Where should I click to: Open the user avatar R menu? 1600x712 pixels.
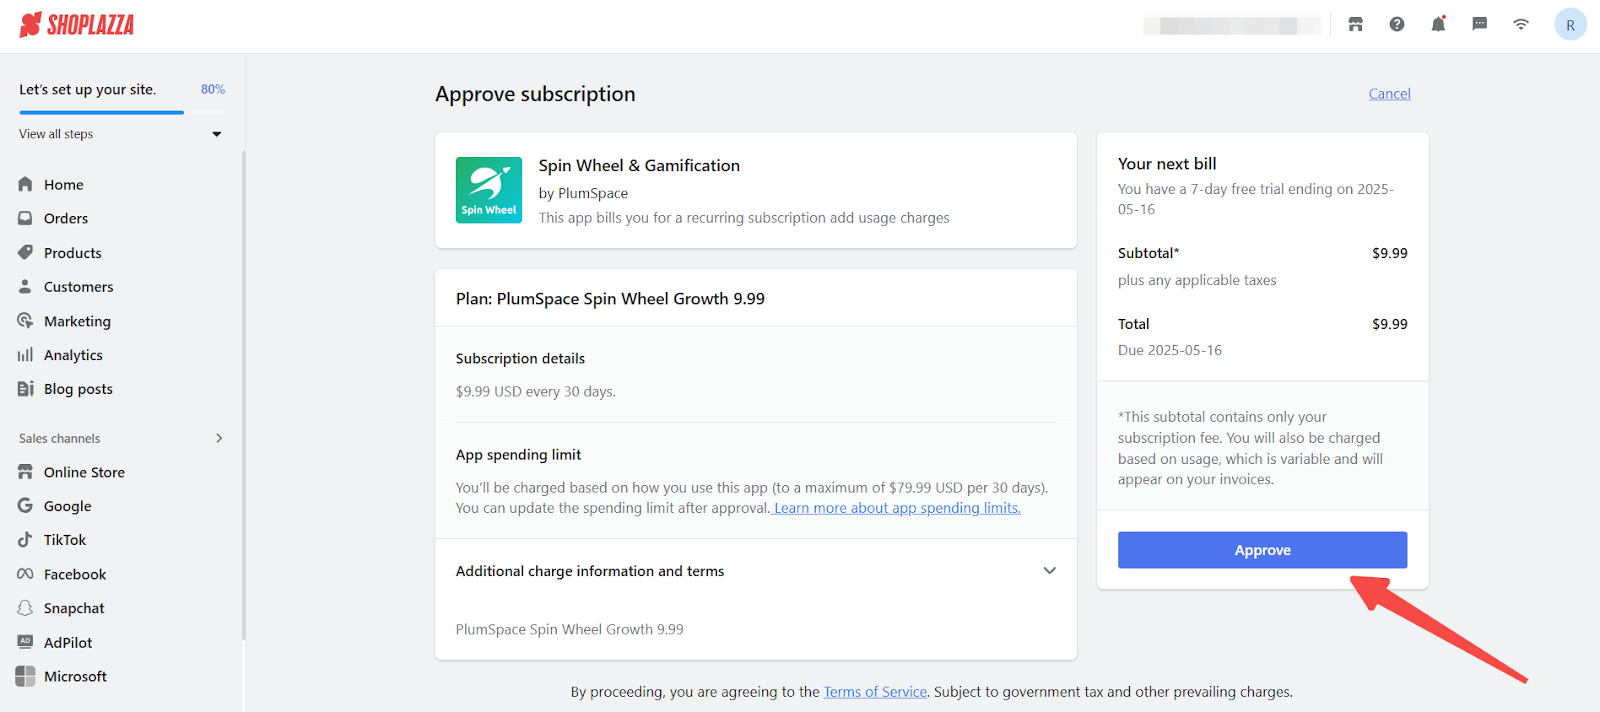click(1570, 25)
